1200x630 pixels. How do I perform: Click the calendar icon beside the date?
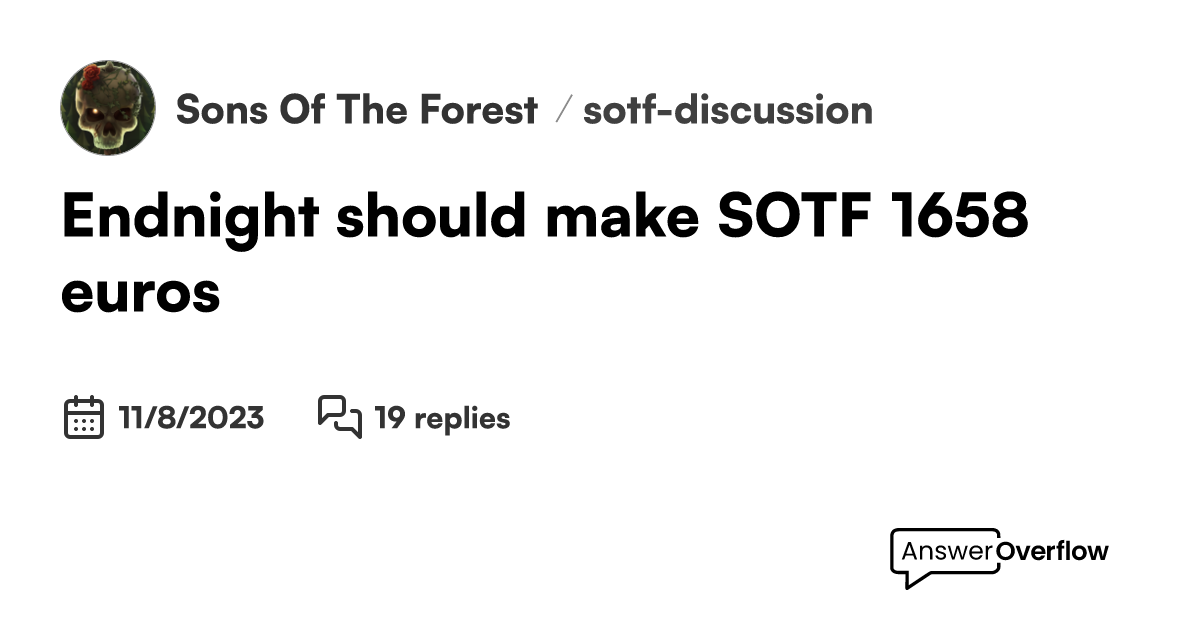tap(84, 417)
